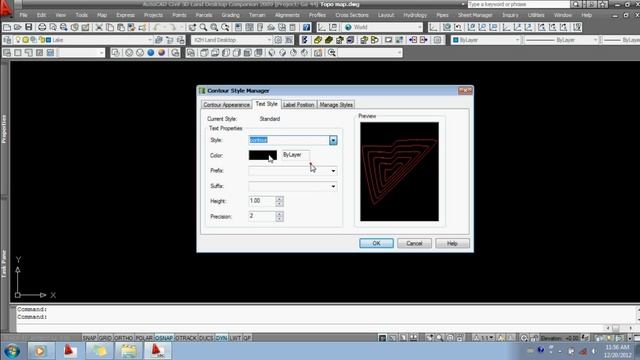Click the Height spinner arrows

click(279, 201)
